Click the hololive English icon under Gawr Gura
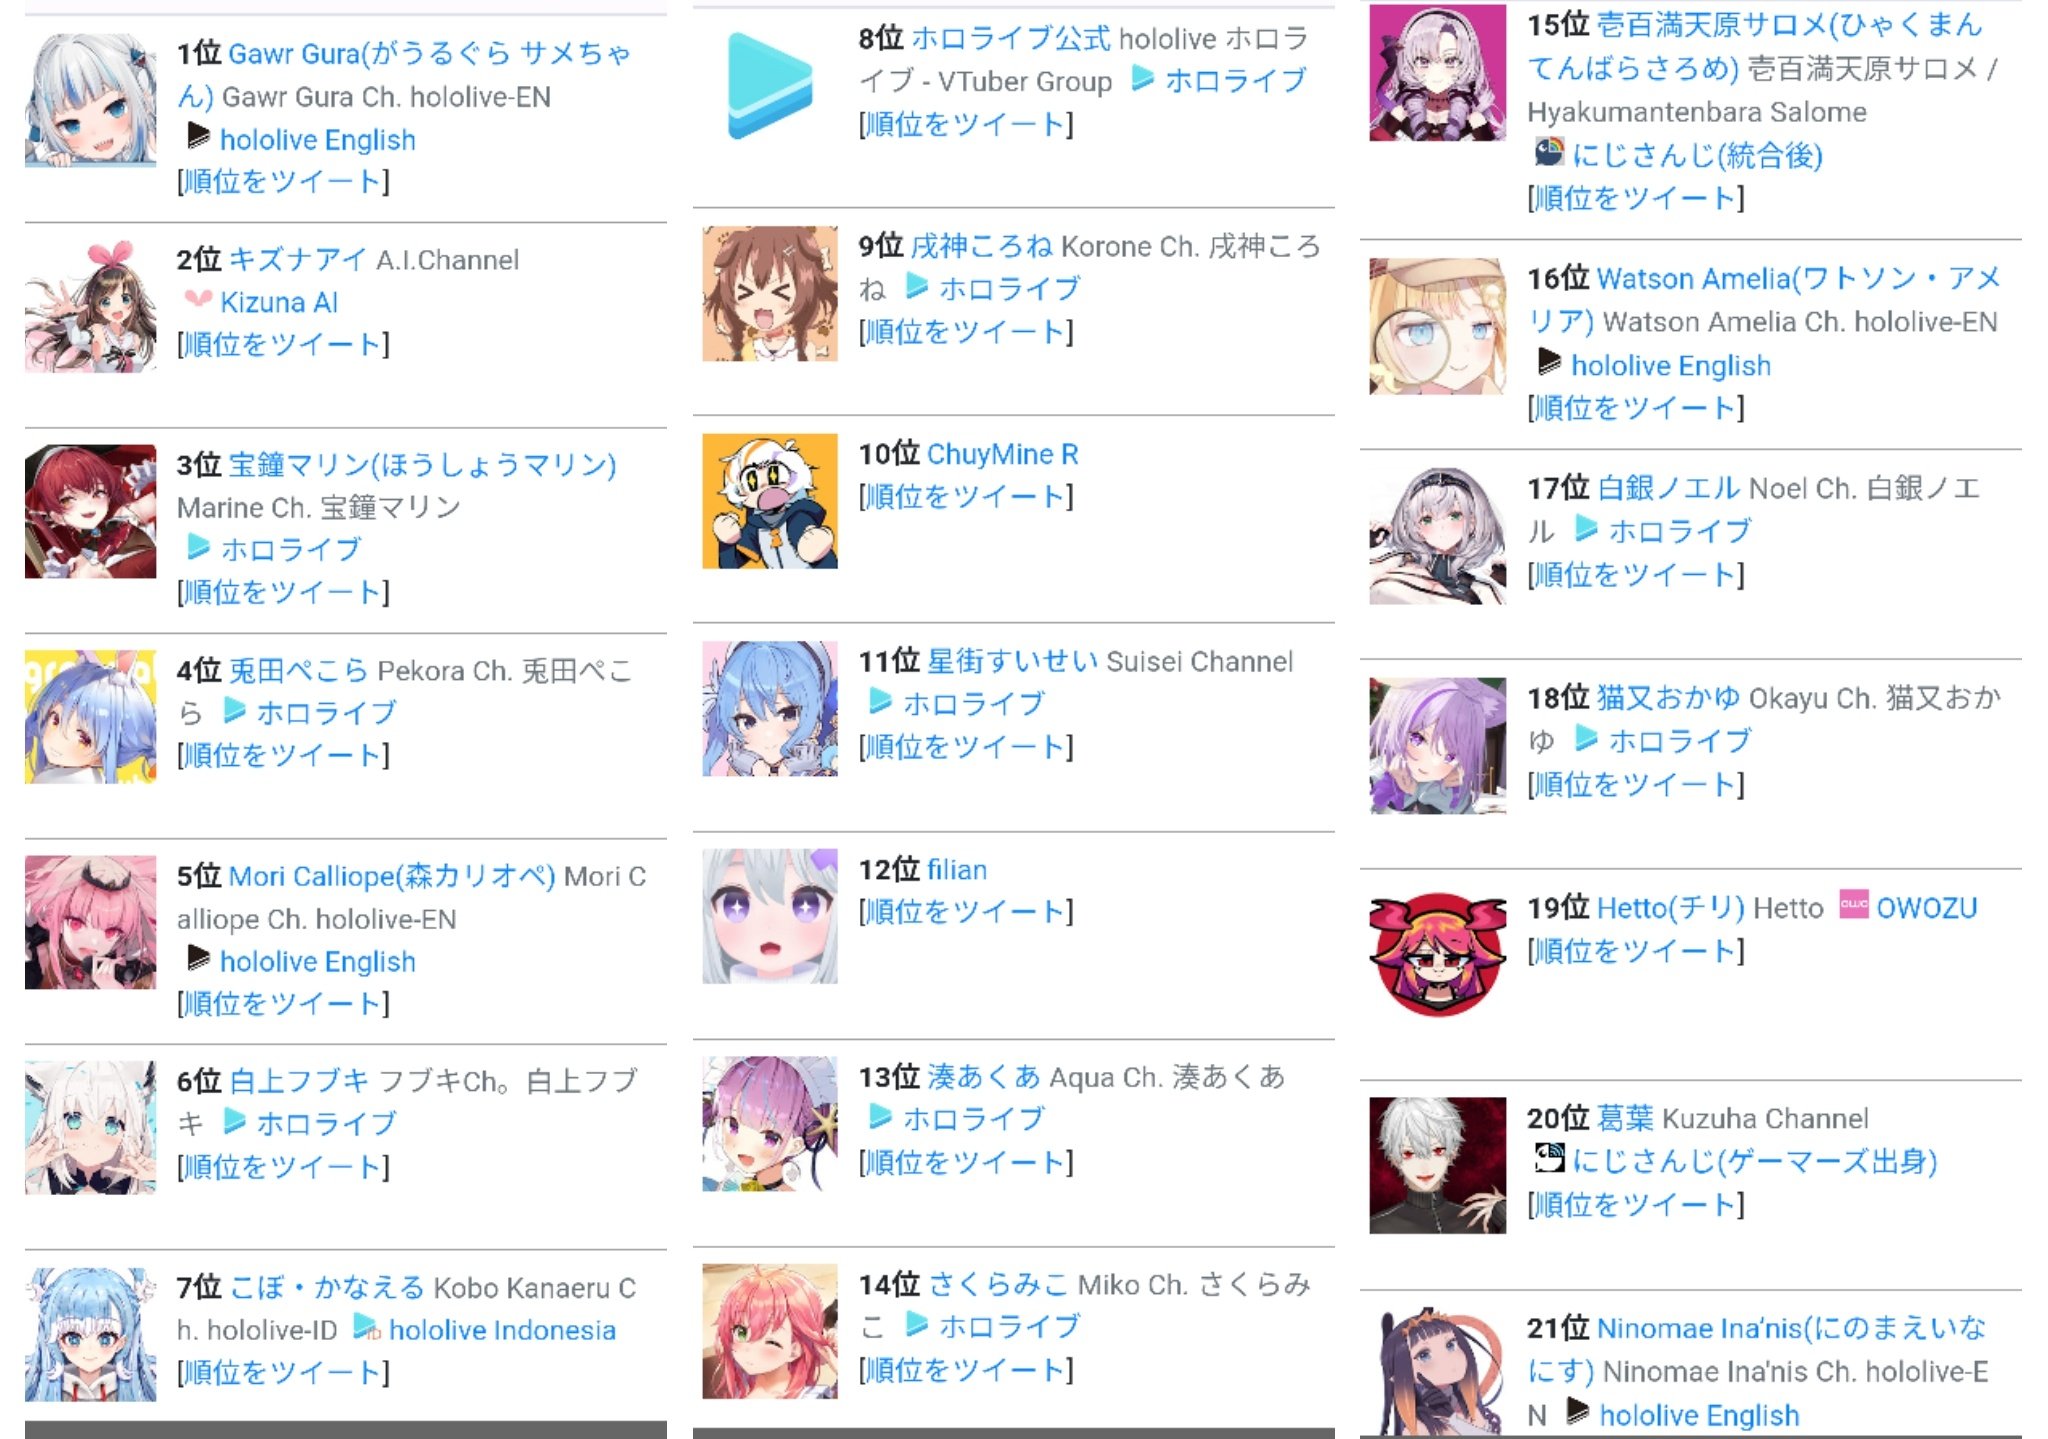 198,136
